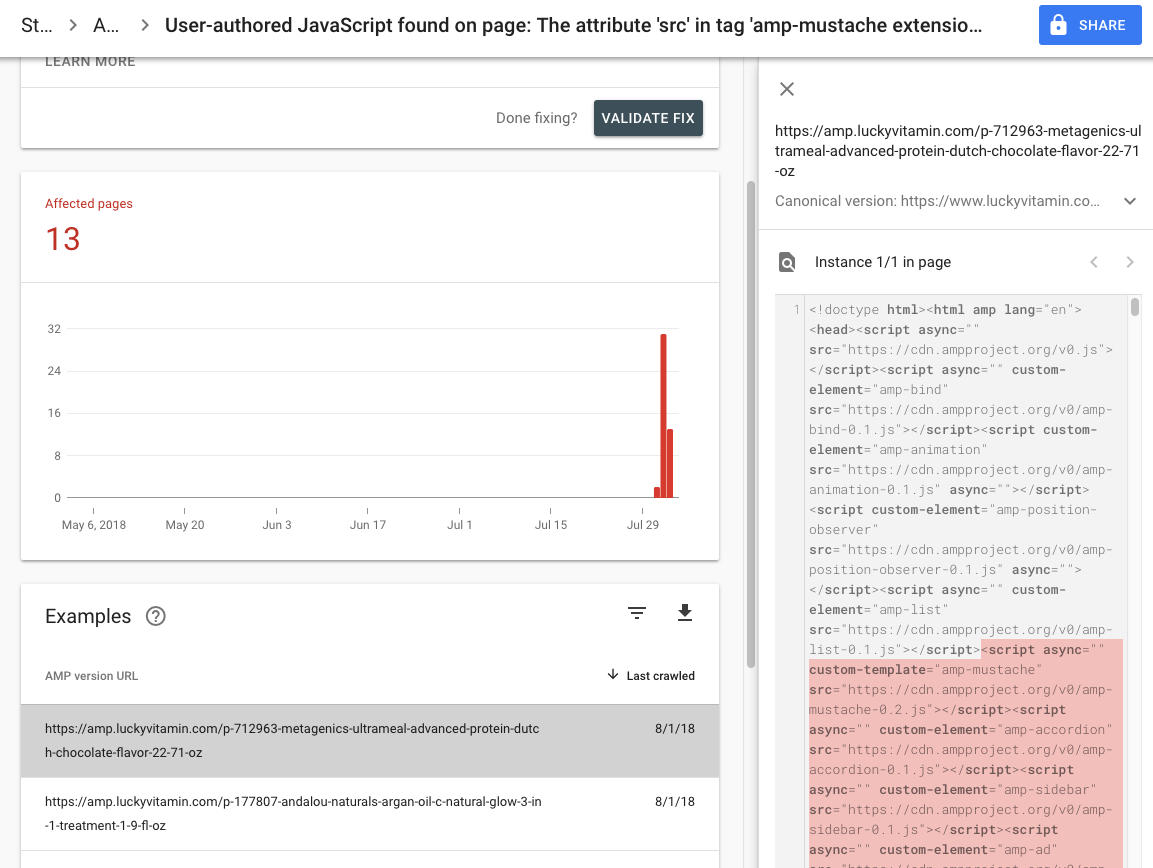Click the Canonical version text
Image resolution: width=1153 pixels, height=868 pixels.
tap(937, 201)
